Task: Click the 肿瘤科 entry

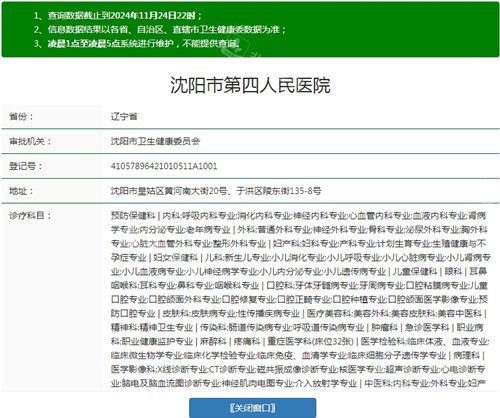Action: pyautogui.click(x=384, y=327)
